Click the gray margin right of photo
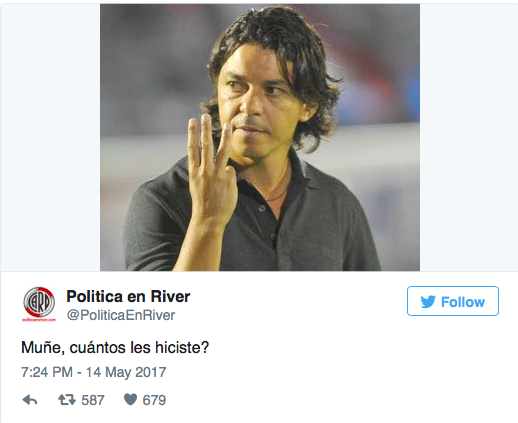This screenshot has width=518, height=423. tap(469, 137)
